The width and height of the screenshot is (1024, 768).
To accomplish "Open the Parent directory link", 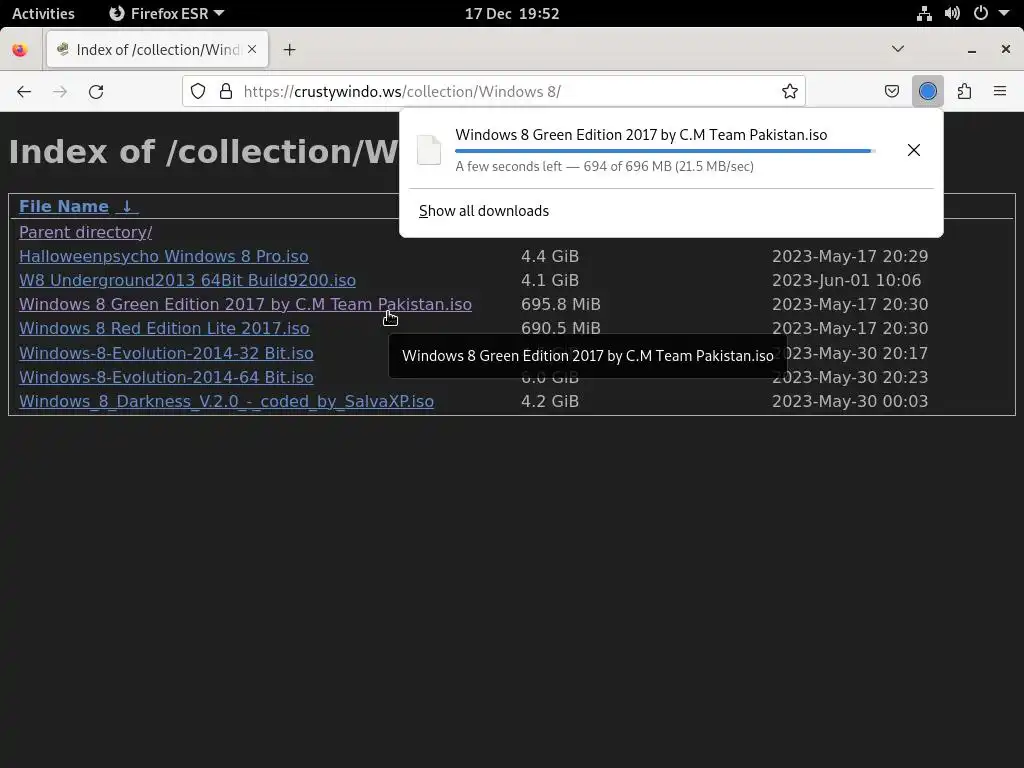I will point(86,232).
